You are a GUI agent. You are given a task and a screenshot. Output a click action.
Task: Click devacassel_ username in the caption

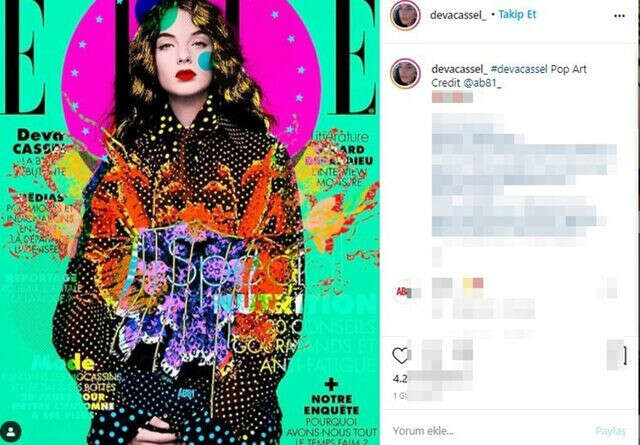[459, 69]
